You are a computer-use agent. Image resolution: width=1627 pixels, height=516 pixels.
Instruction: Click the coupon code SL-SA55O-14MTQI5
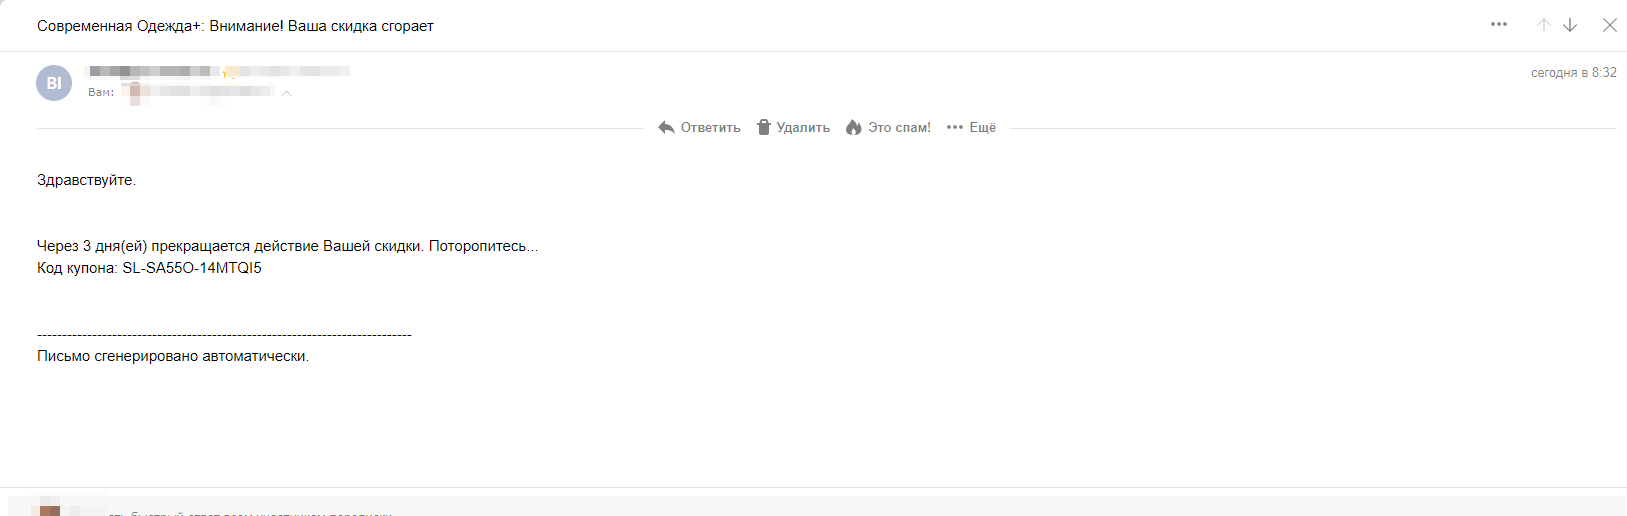192,268
